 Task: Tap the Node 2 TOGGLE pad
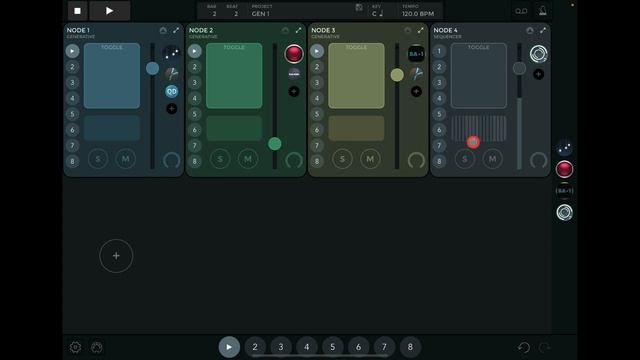234,76
